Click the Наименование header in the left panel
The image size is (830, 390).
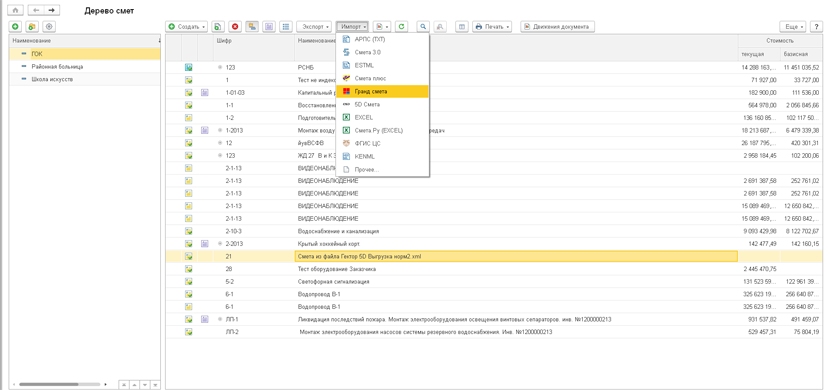(85, 41)
